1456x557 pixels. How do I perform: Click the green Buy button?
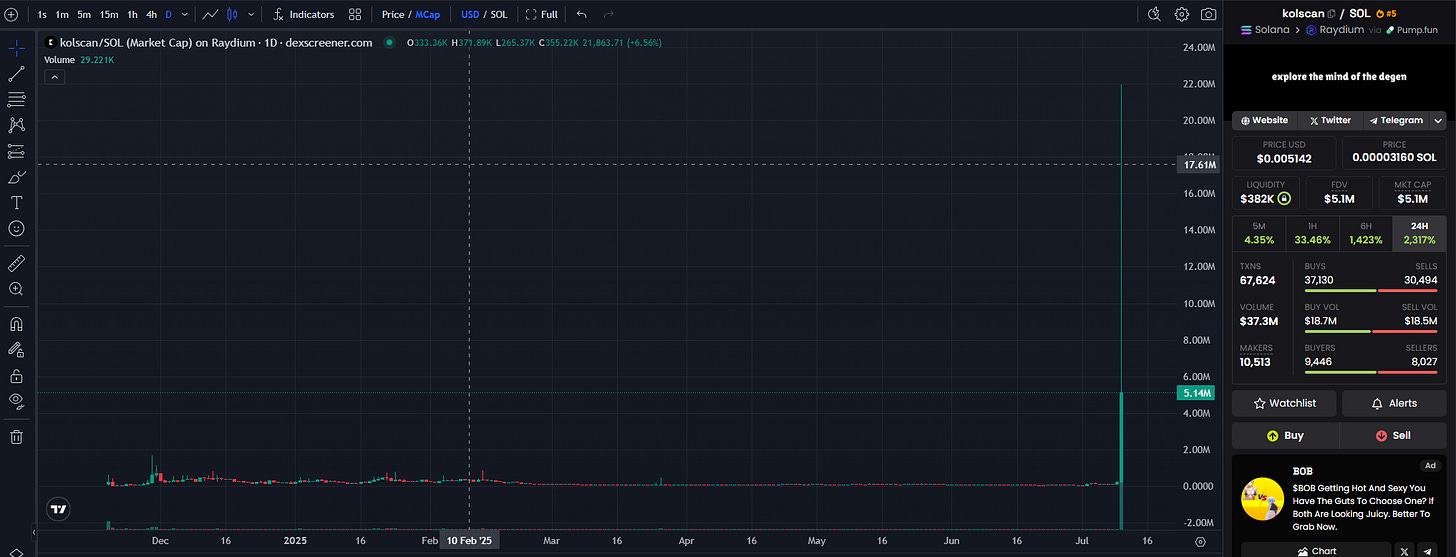[x=1285, y=436]
